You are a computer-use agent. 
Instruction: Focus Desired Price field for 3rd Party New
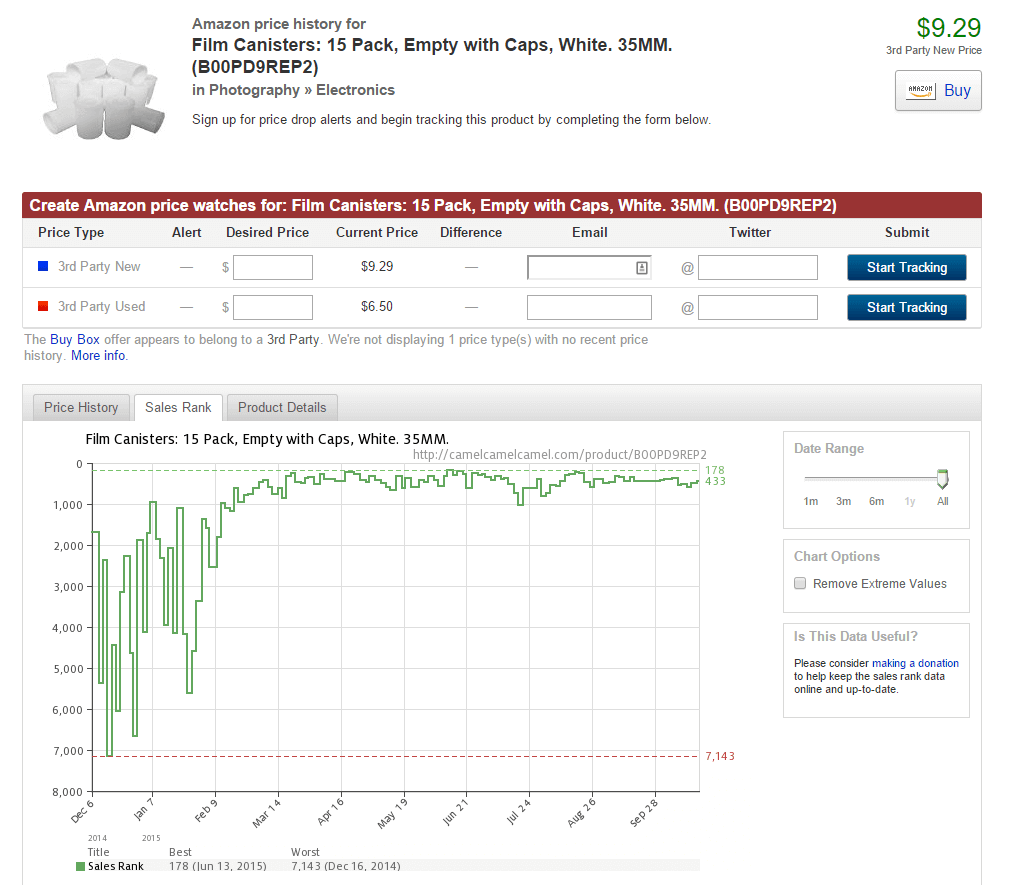273,267
